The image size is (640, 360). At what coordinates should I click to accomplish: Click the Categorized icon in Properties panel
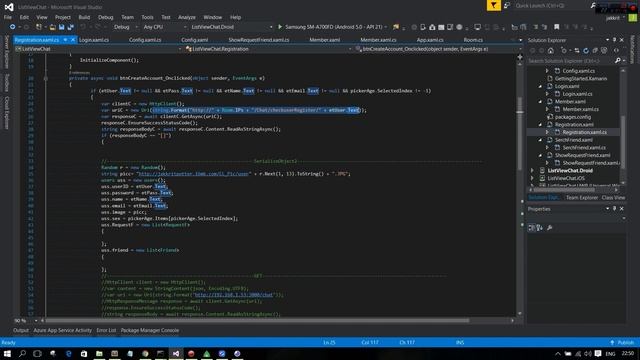click(531, 228)
